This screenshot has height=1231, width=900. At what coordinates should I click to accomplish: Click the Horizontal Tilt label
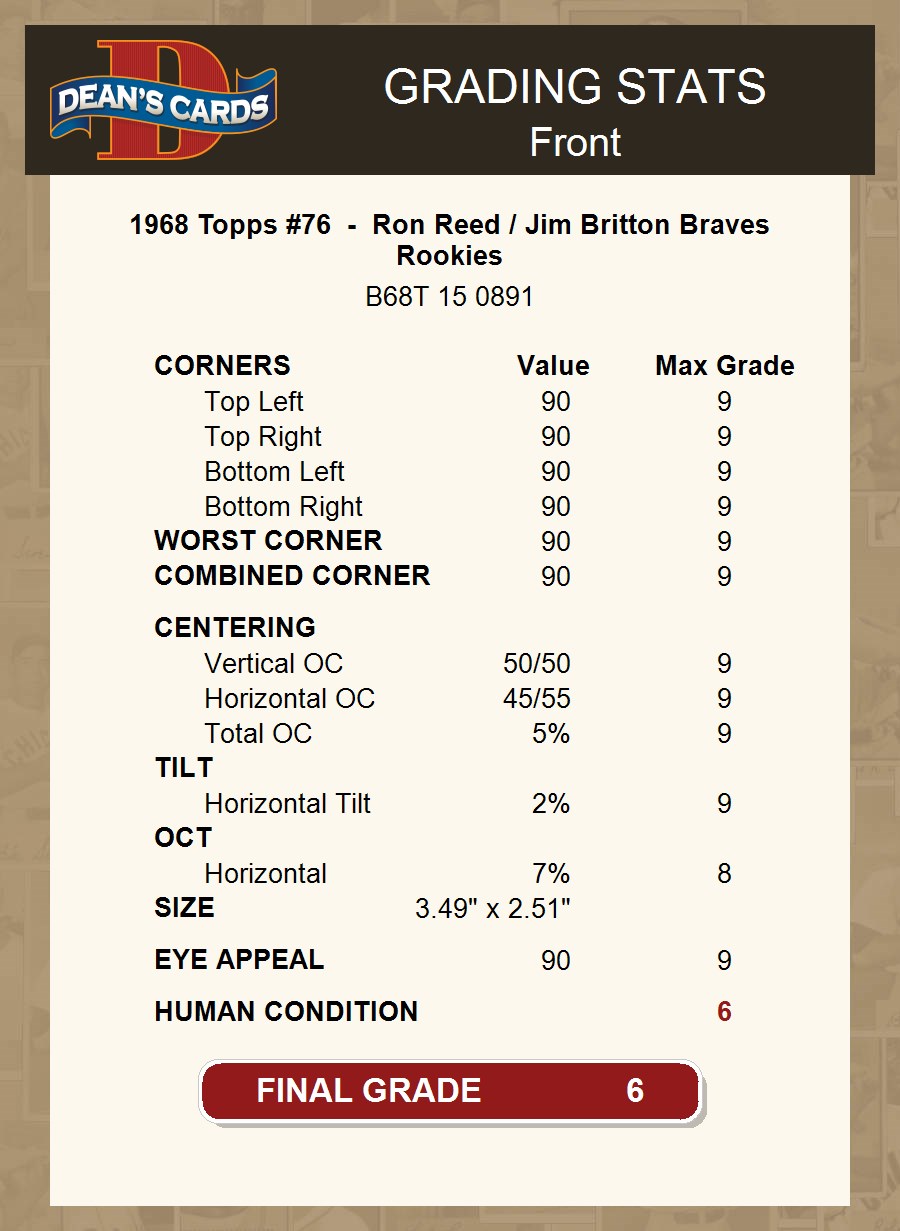pos(287,804)
